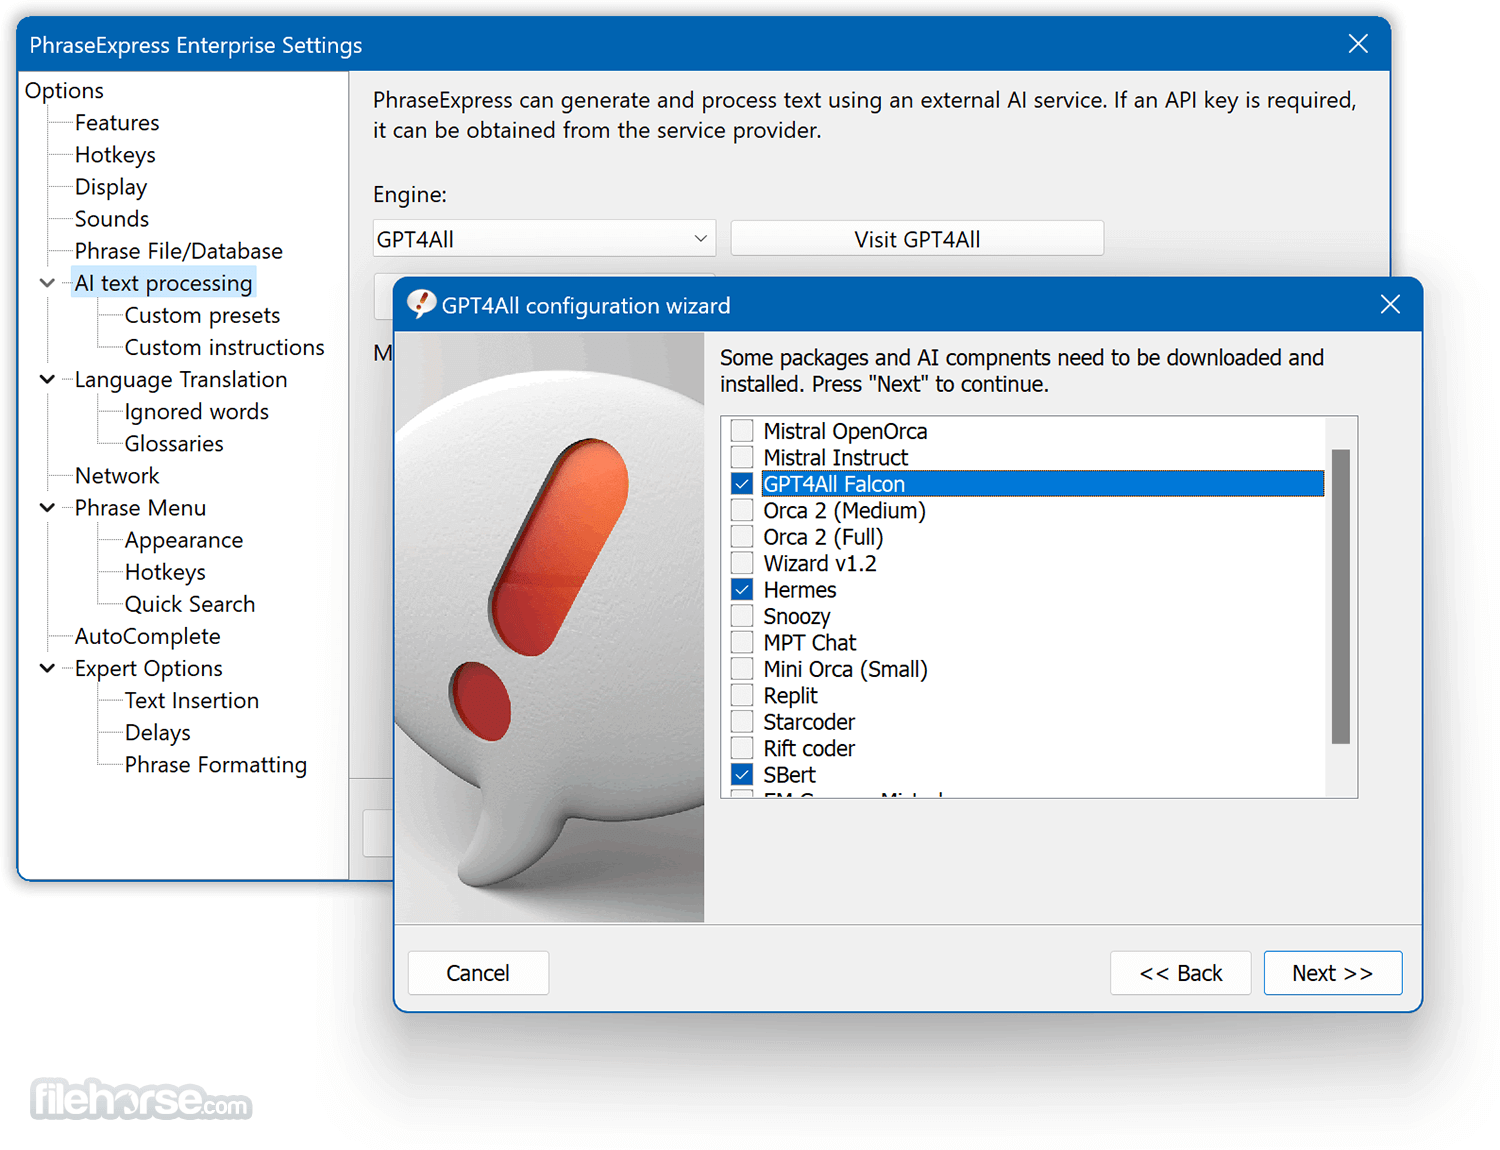This screenshot has width=1500, height=1150.
Task: Select the Options root tree item
Action: click(64, 90)
